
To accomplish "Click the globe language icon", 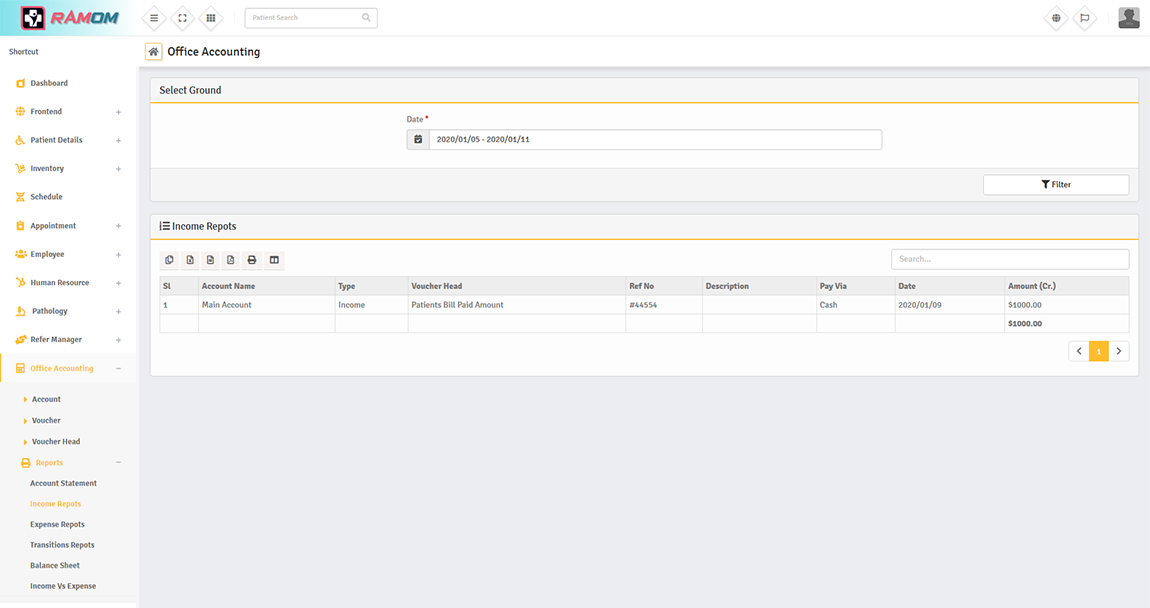I will (x=1056, y=18).
